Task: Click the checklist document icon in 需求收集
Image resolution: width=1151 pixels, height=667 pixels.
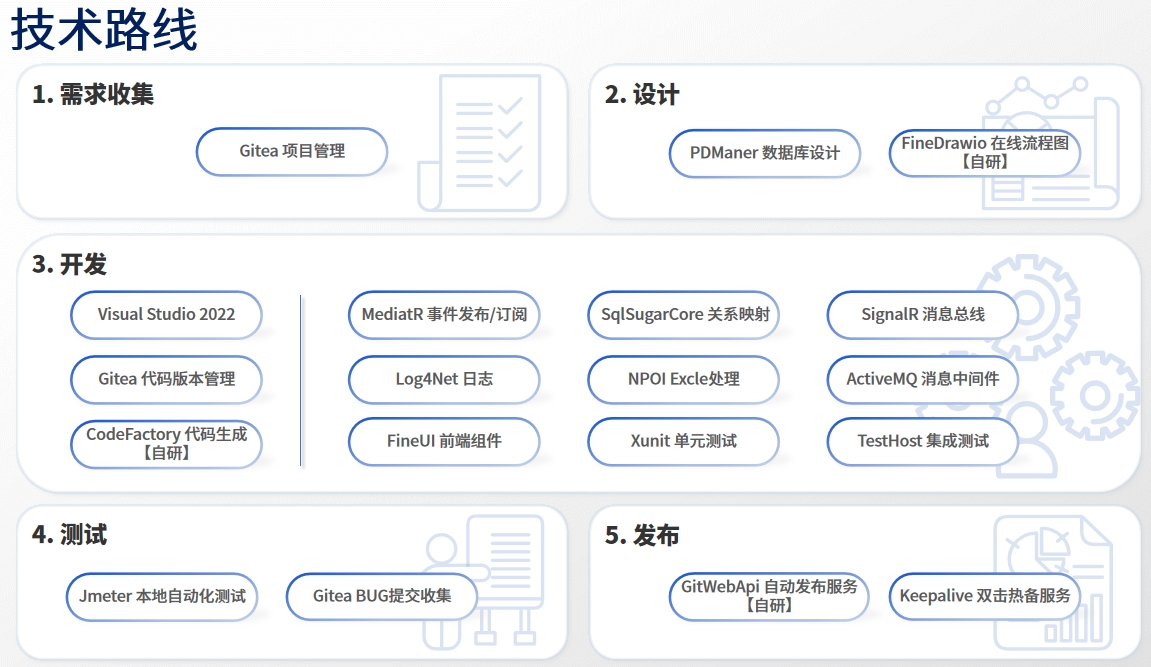Action: click(480, 144)
